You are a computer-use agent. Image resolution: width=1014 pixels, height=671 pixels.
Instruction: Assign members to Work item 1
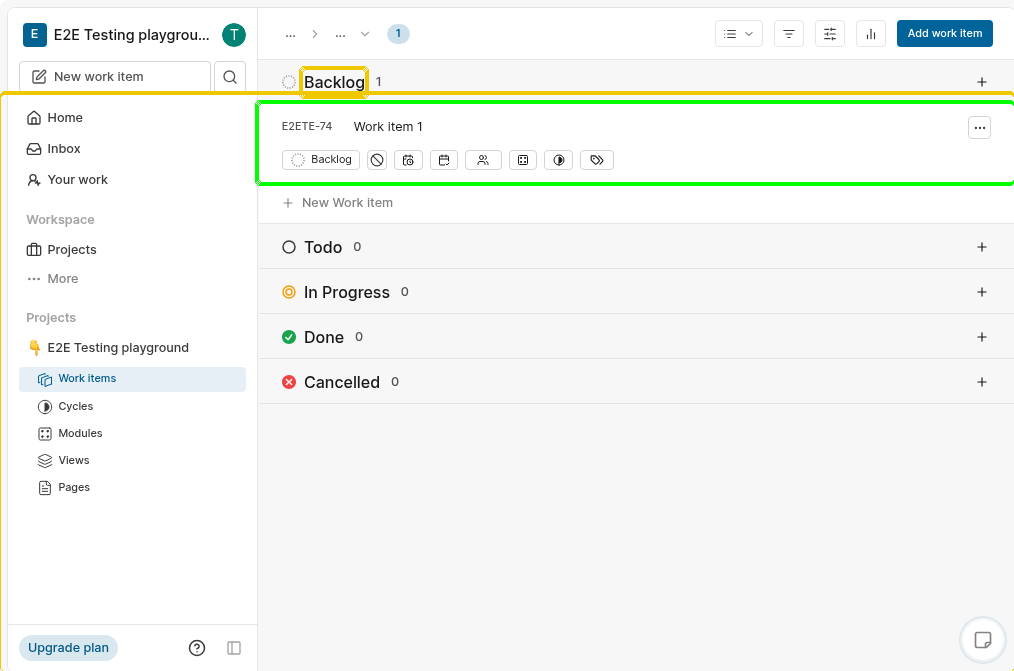[483, 160]
